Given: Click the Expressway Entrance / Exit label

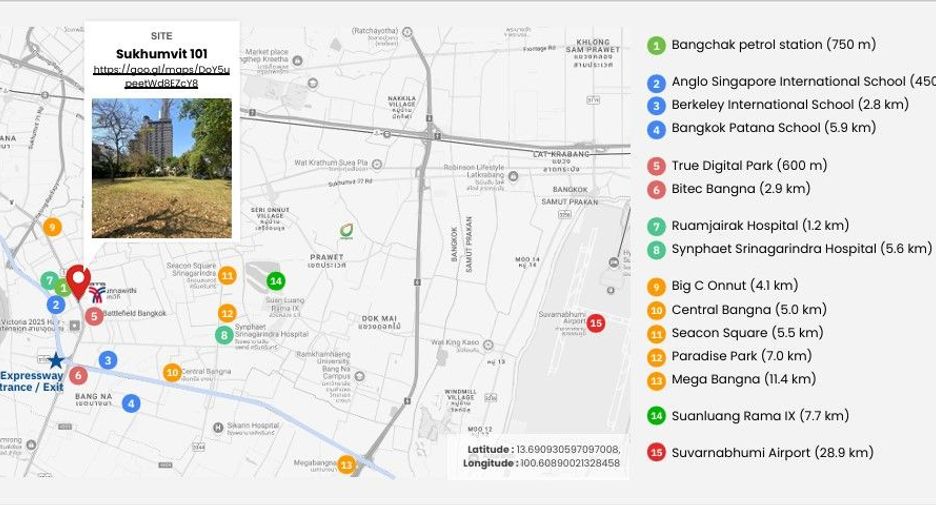Looking at the screenshot, I should (32, 381).
